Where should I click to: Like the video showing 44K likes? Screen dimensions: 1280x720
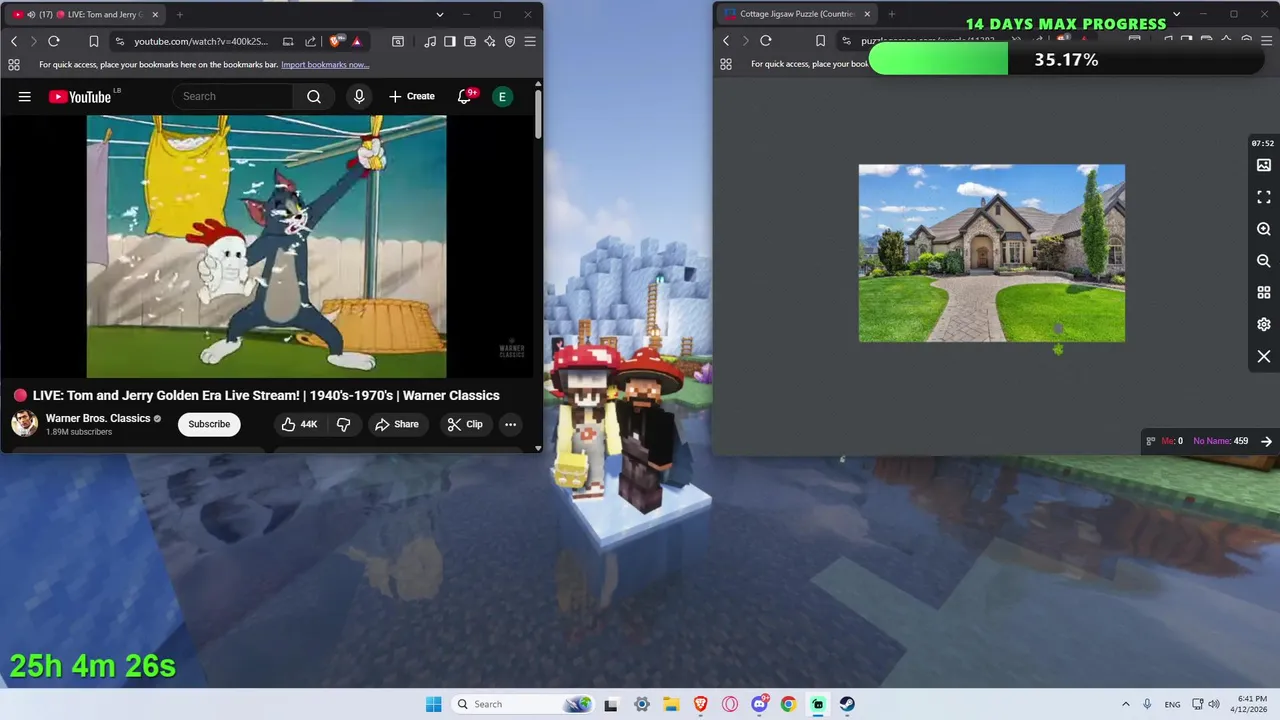pos(299,424)
